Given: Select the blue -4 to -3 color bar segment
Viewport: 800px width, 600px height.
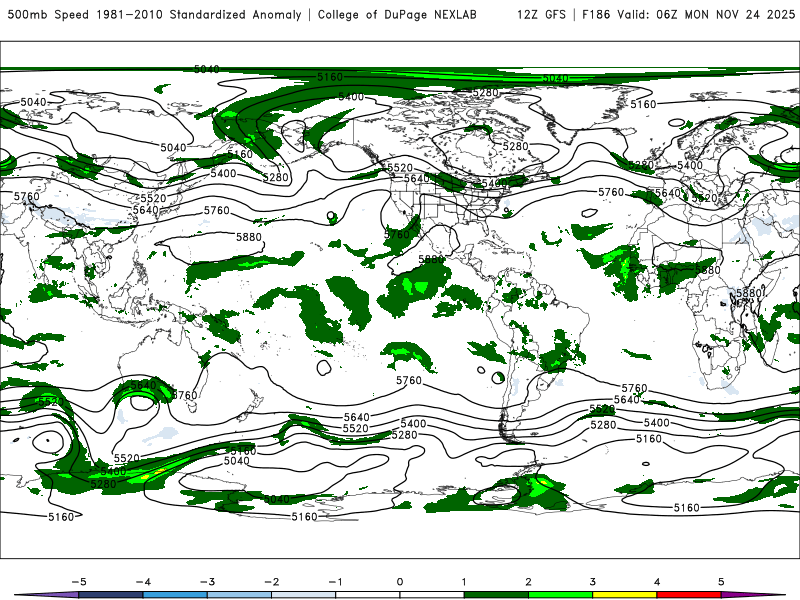Looking at the screenshot, I should 175,595.
